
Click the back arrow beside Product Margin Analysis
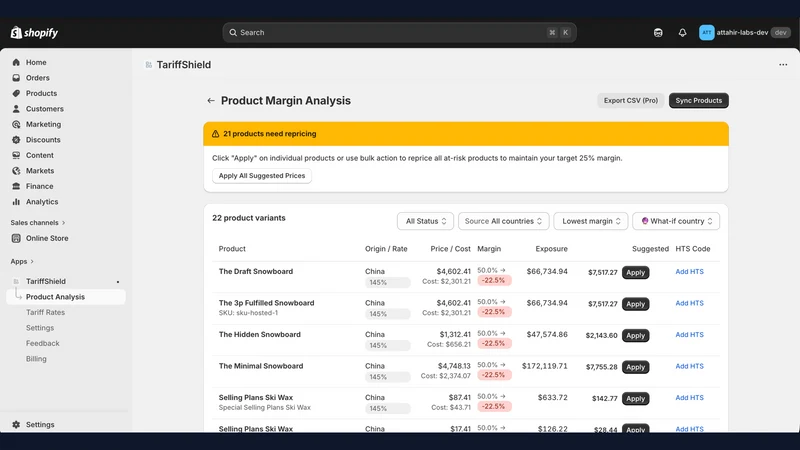click(211, 101)
